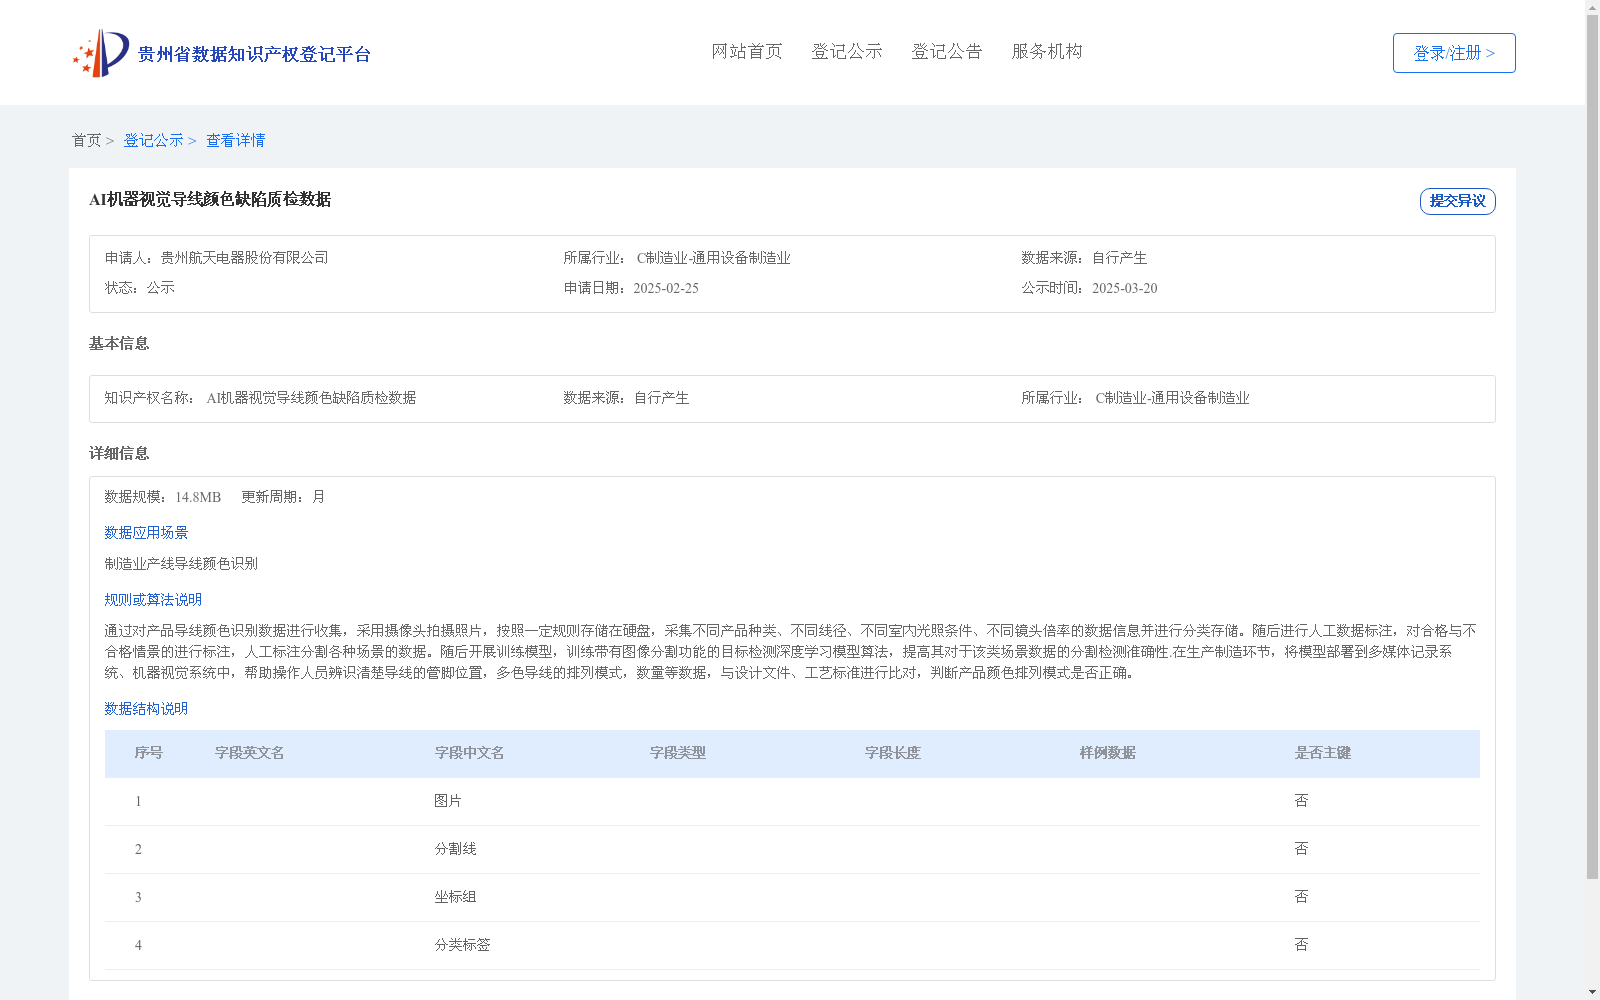Click 更新周期: 月 text
This screenshot has width=1600, height=1000.
coord(283,497)
